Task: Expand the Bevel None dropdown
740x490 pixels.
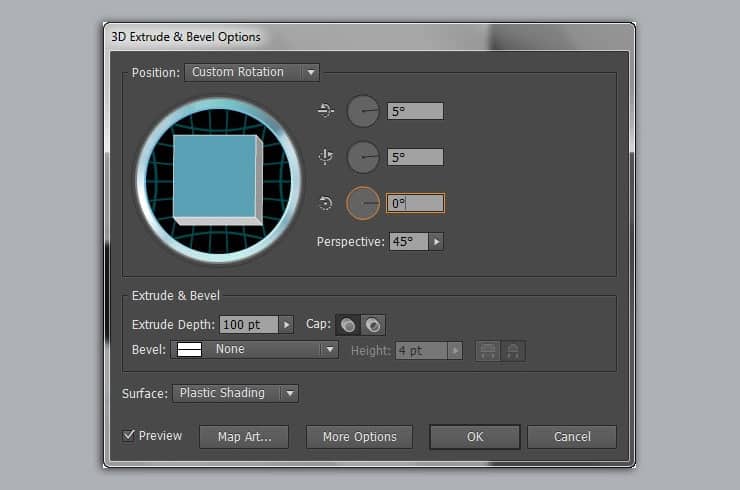Action: 254,349
